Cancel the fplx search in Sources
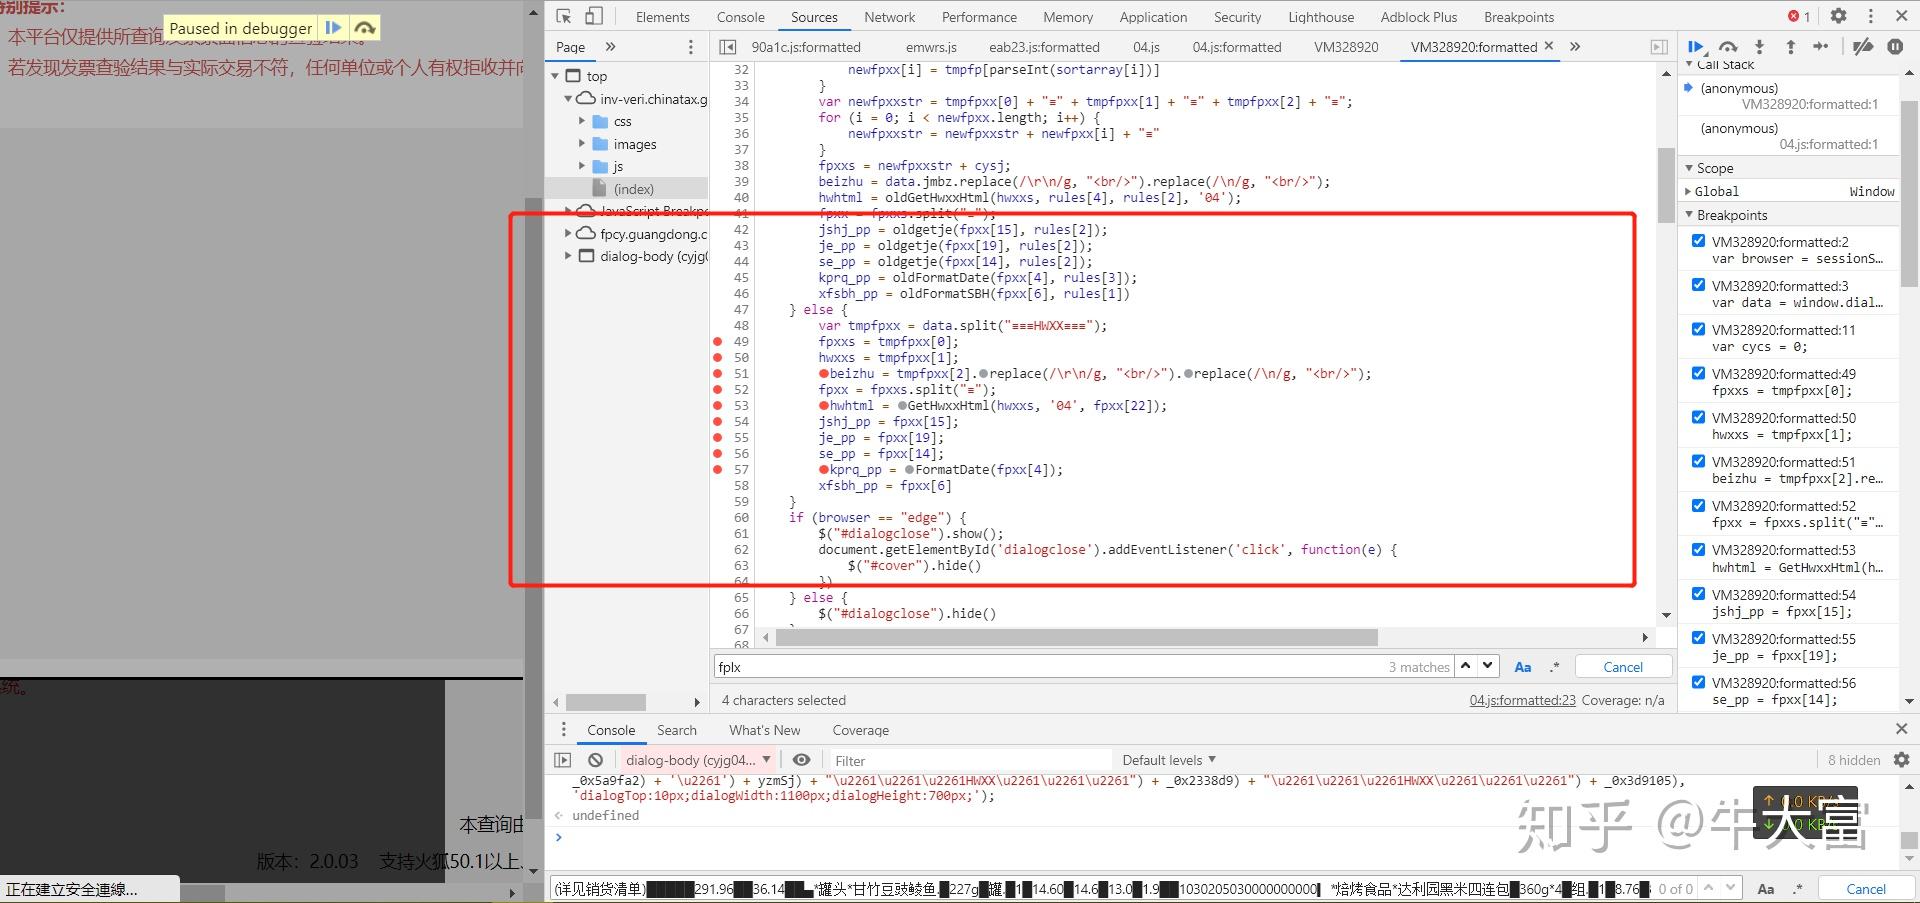Viewport: 1920px width, 903px height. pos(1622,667)
